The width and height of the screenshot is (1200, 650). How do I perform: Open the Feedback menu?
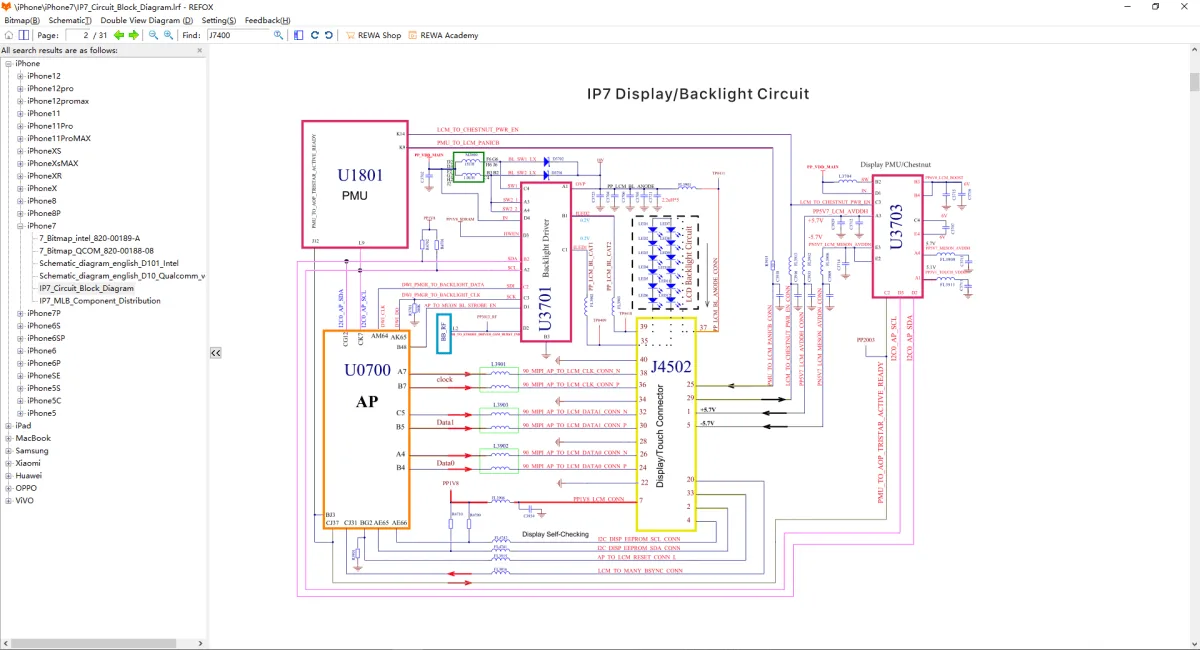[268, 20]
